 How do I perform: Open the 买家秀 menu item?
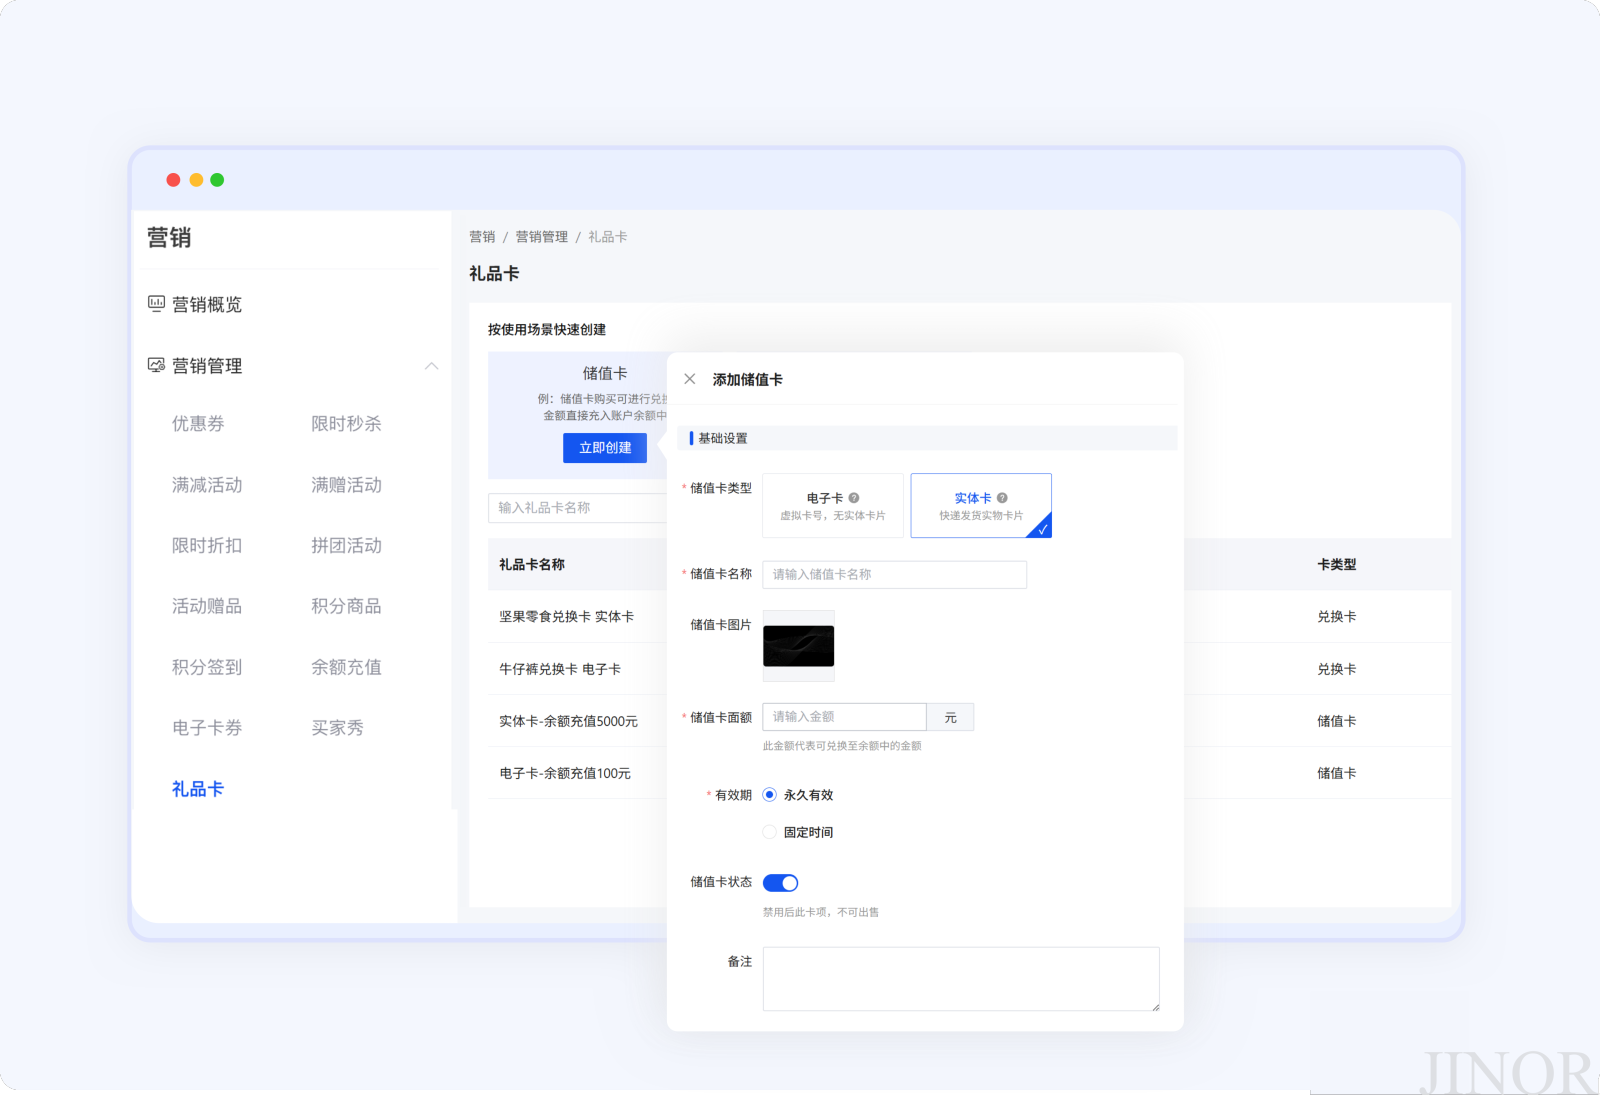pos(337,728)
